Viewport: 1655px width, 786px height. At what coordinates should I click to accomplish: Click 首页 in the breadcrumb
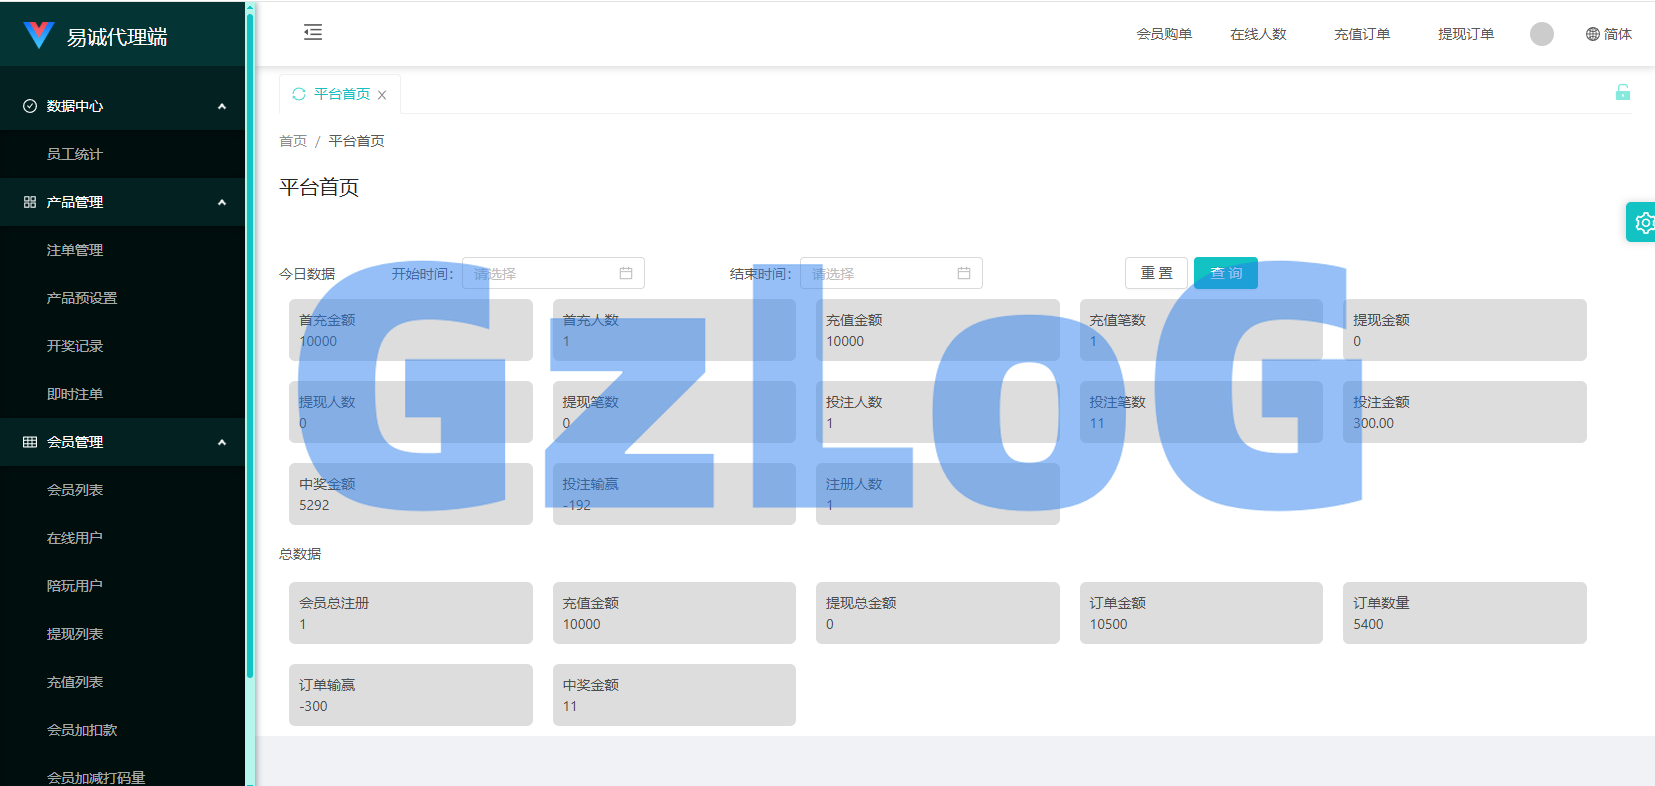coord(293,141)
